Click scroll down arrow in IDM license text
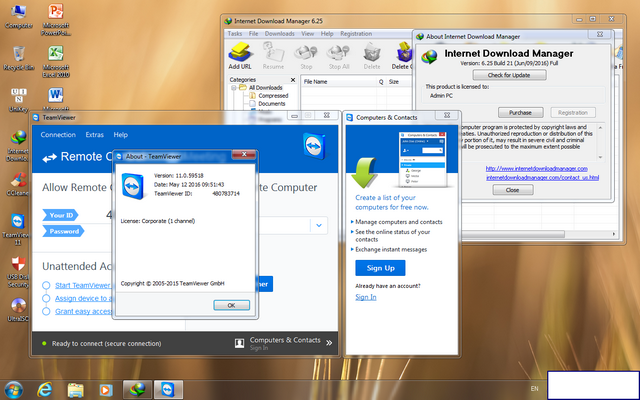Viewport: 640px width, 400px height. click(600, 157)
